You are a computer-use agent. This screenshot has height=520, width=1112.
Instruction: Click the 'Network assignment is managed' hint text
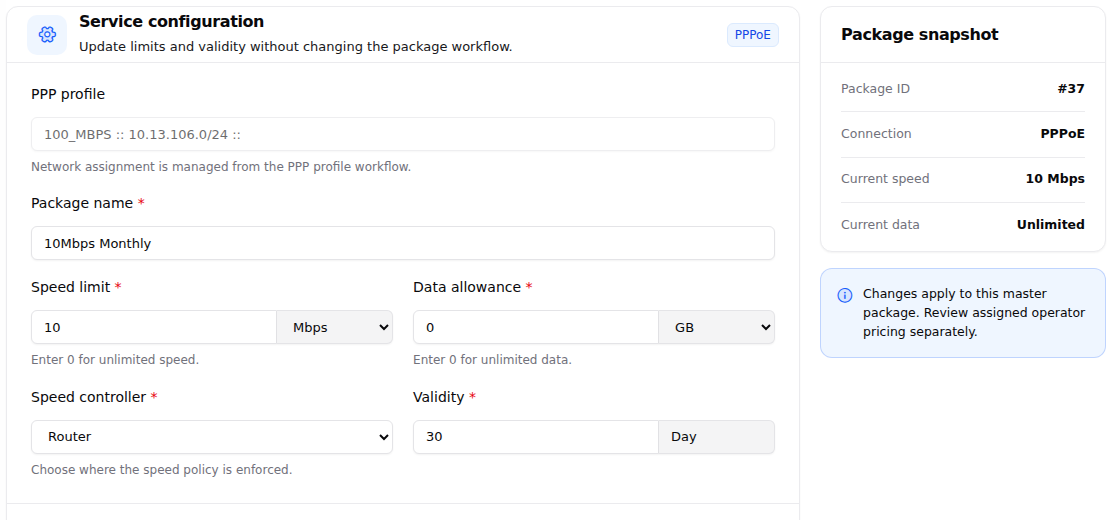[221, 167]
